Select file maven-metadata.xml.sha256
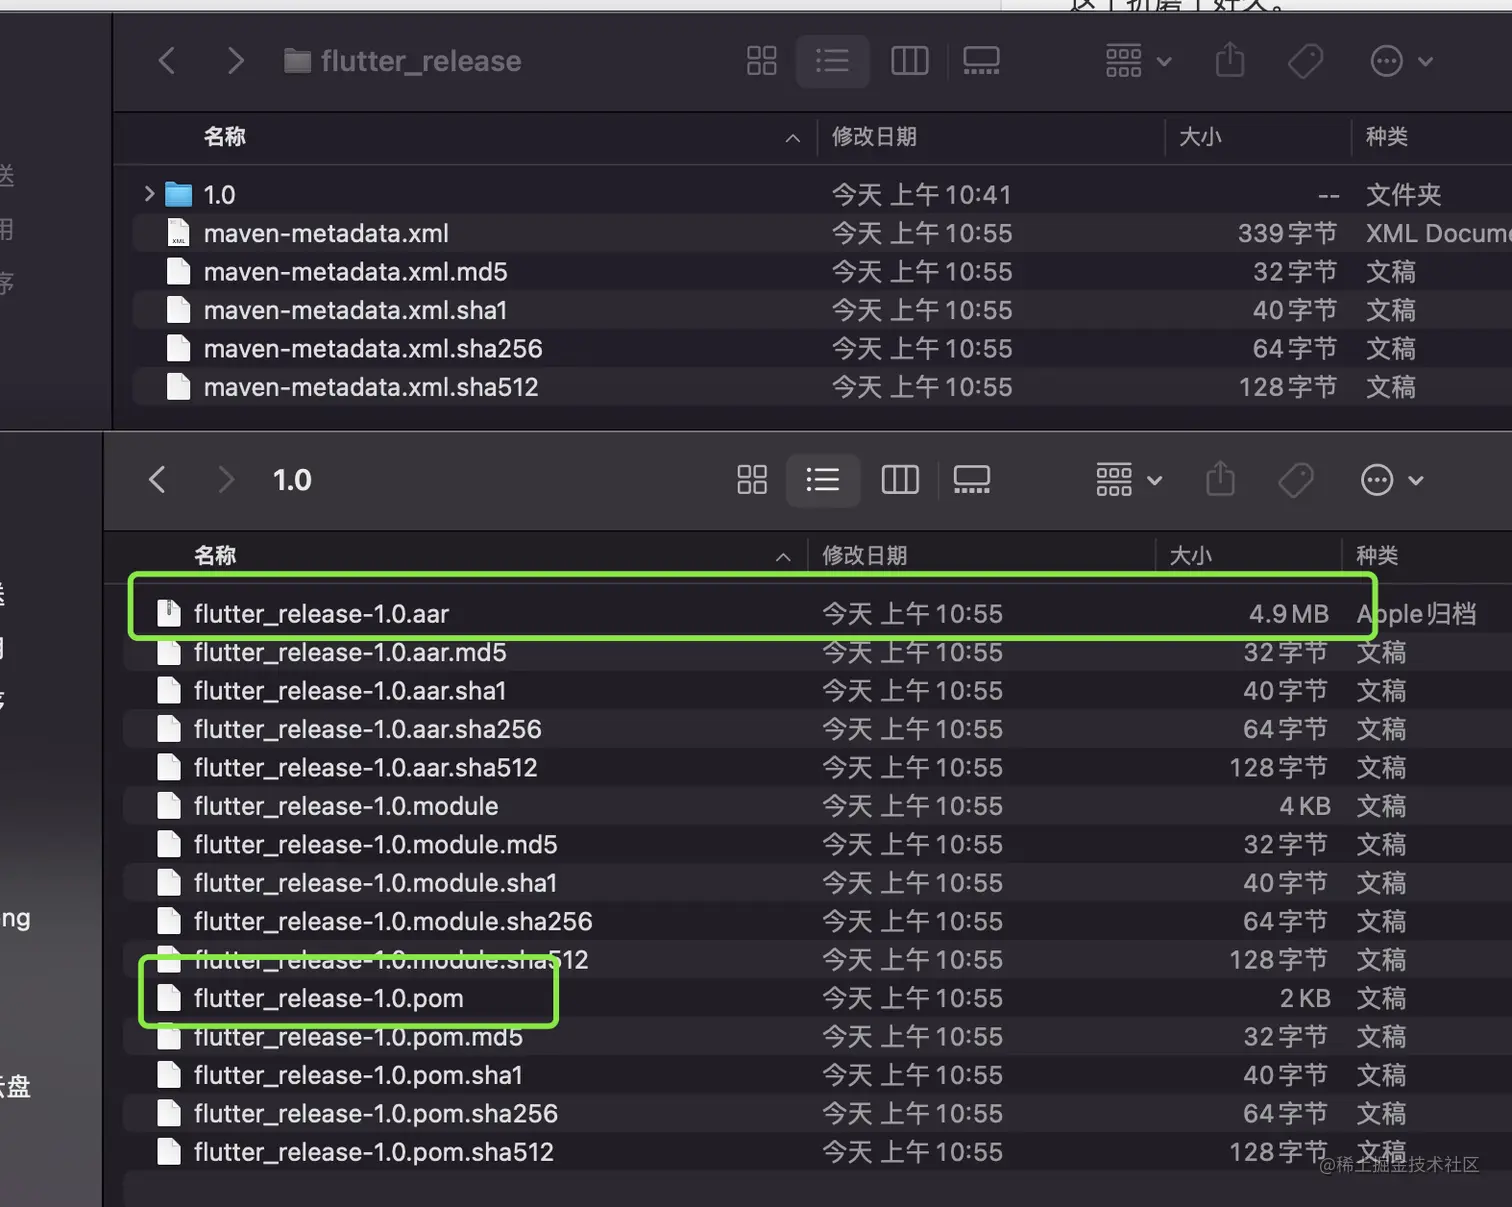 373,348
